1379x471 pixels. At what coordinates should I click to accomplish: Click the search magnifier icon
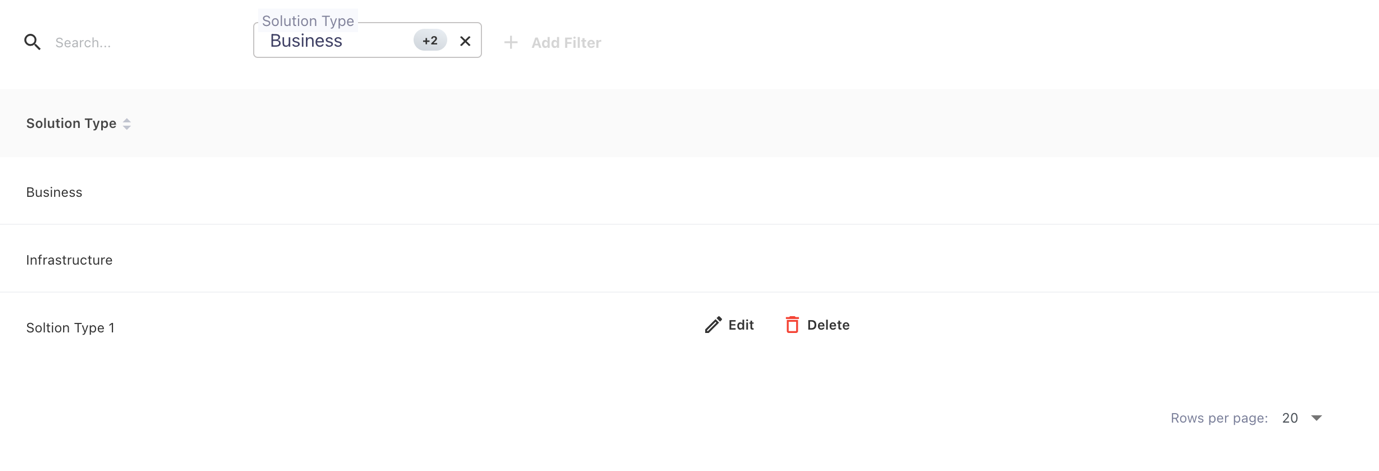point(32,42)
